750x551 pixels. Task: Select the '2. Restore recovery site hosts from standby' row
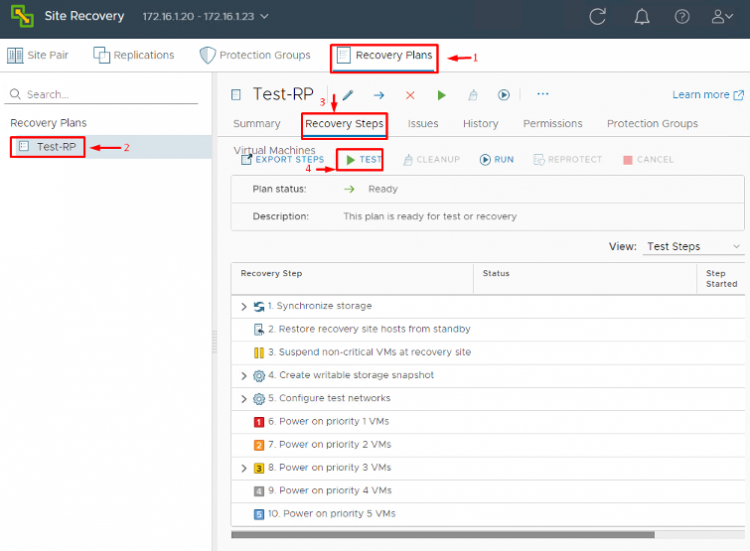[487, 330]
